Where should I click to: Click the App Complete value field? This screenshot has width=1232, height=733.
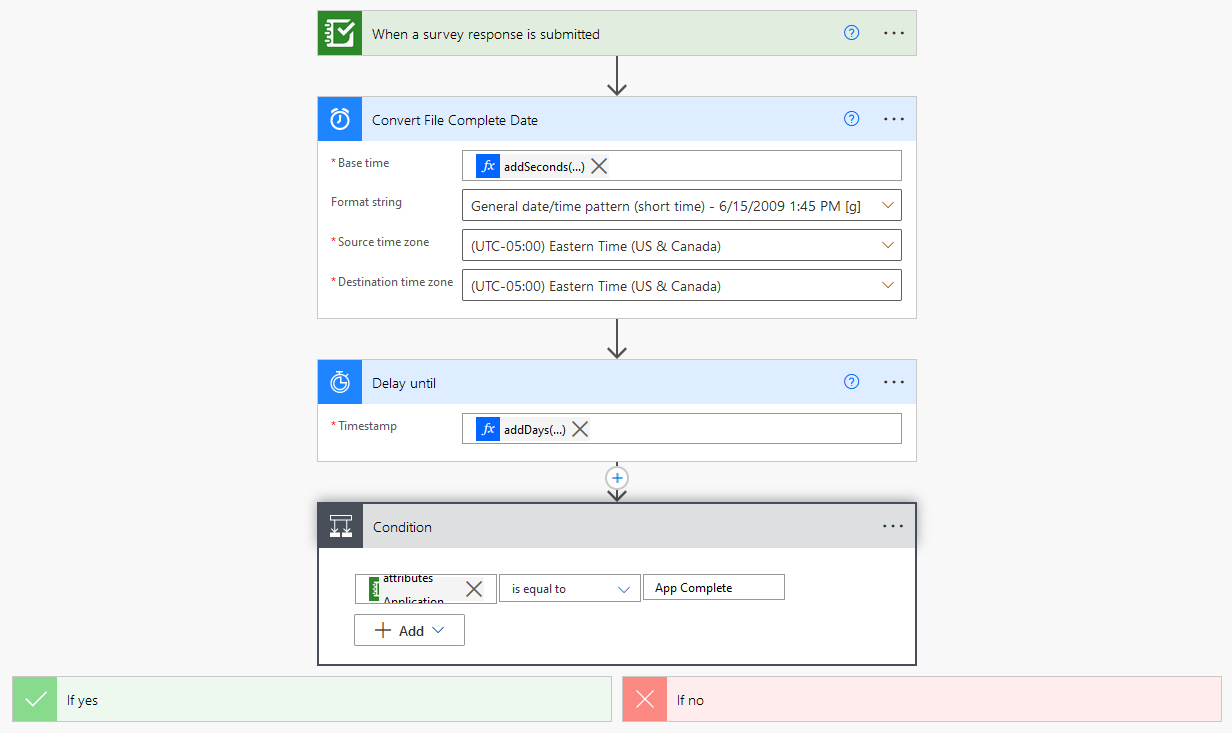click(713, 588)
